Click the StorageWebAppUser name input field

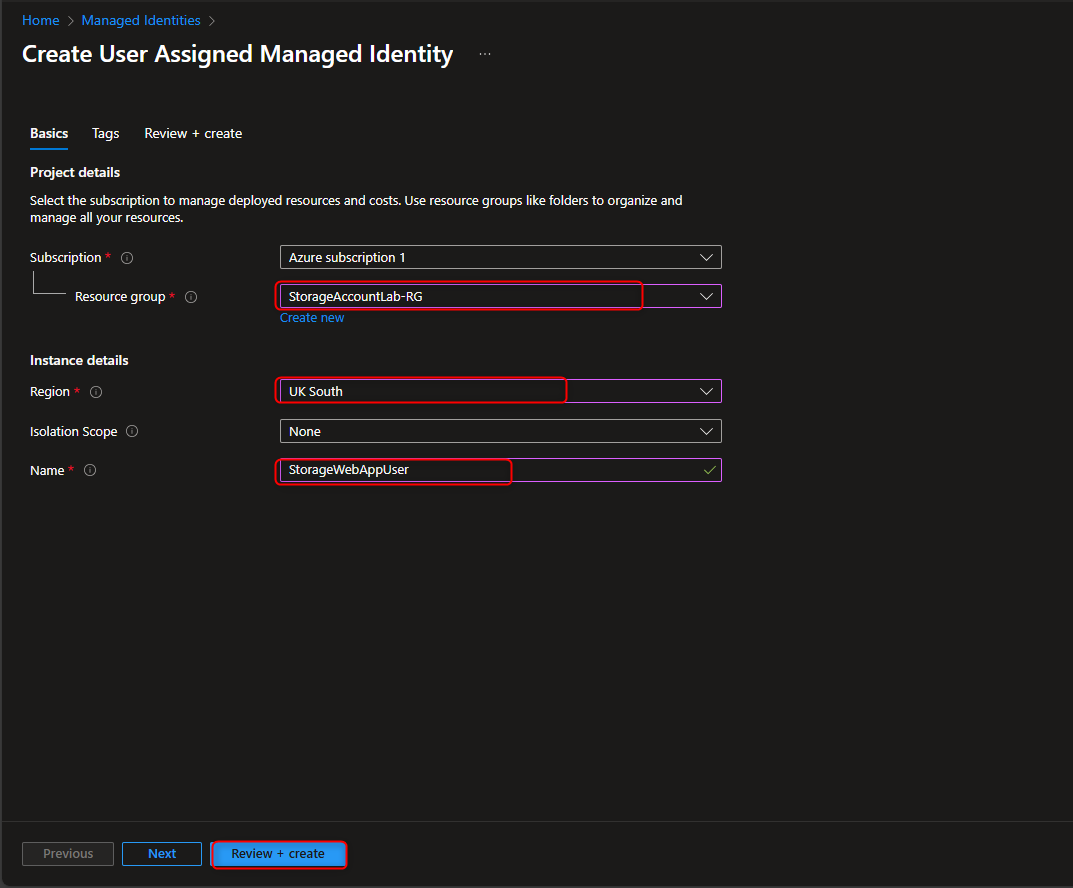click(x=394, y=470)
